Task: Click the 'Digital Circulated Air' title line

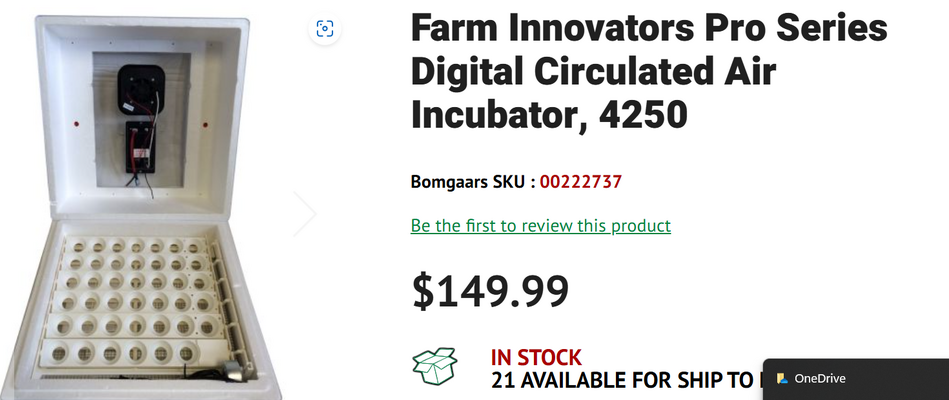Action: click(x=593, y=73)
